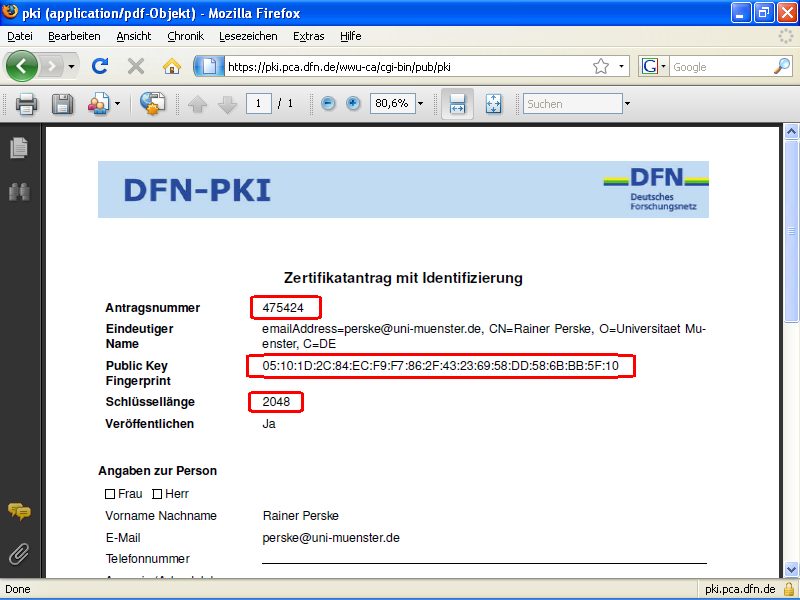Open the document search binoculars tool
800x600 pixels.
pos(17,191)
